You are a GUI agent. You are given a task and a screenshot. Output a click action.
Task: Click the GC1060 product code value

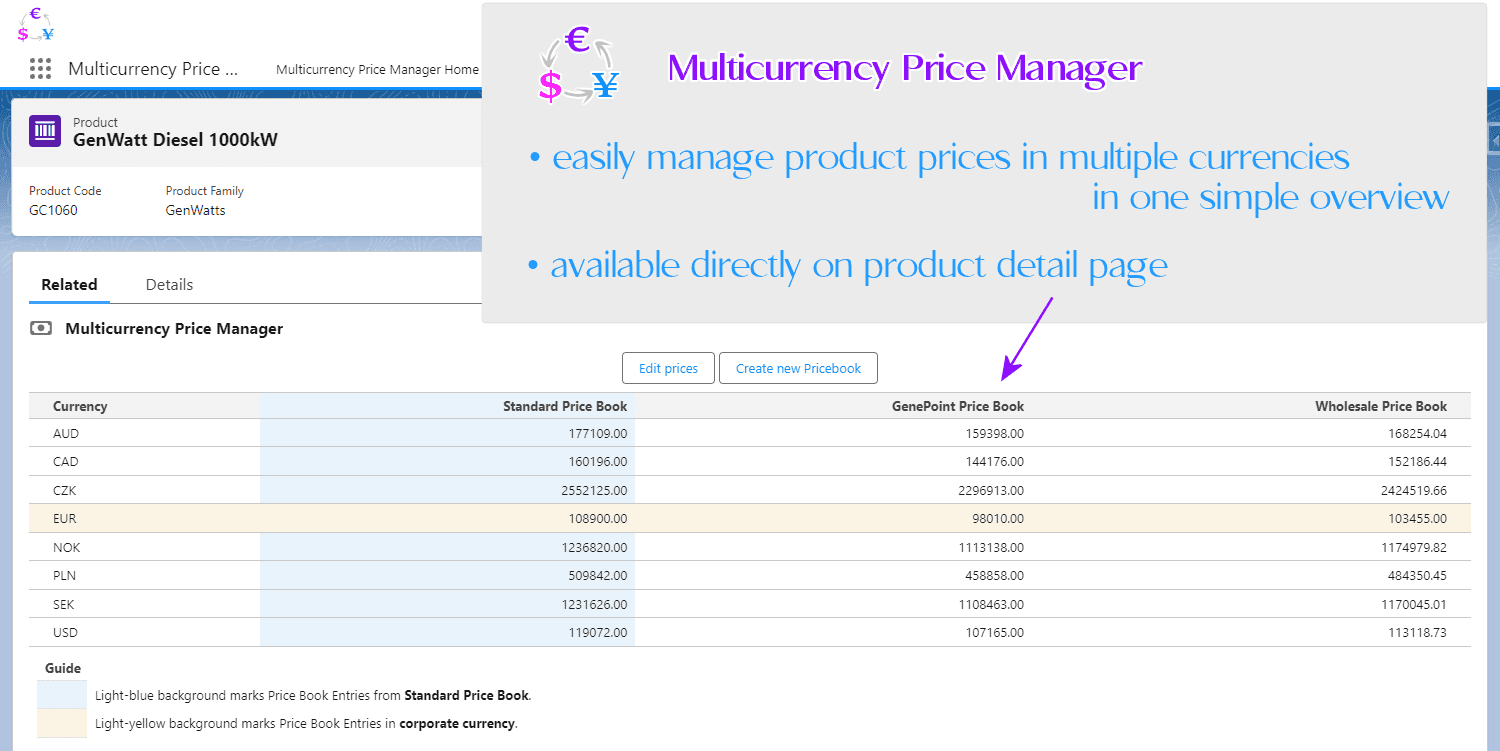click(x=53, y=211)
